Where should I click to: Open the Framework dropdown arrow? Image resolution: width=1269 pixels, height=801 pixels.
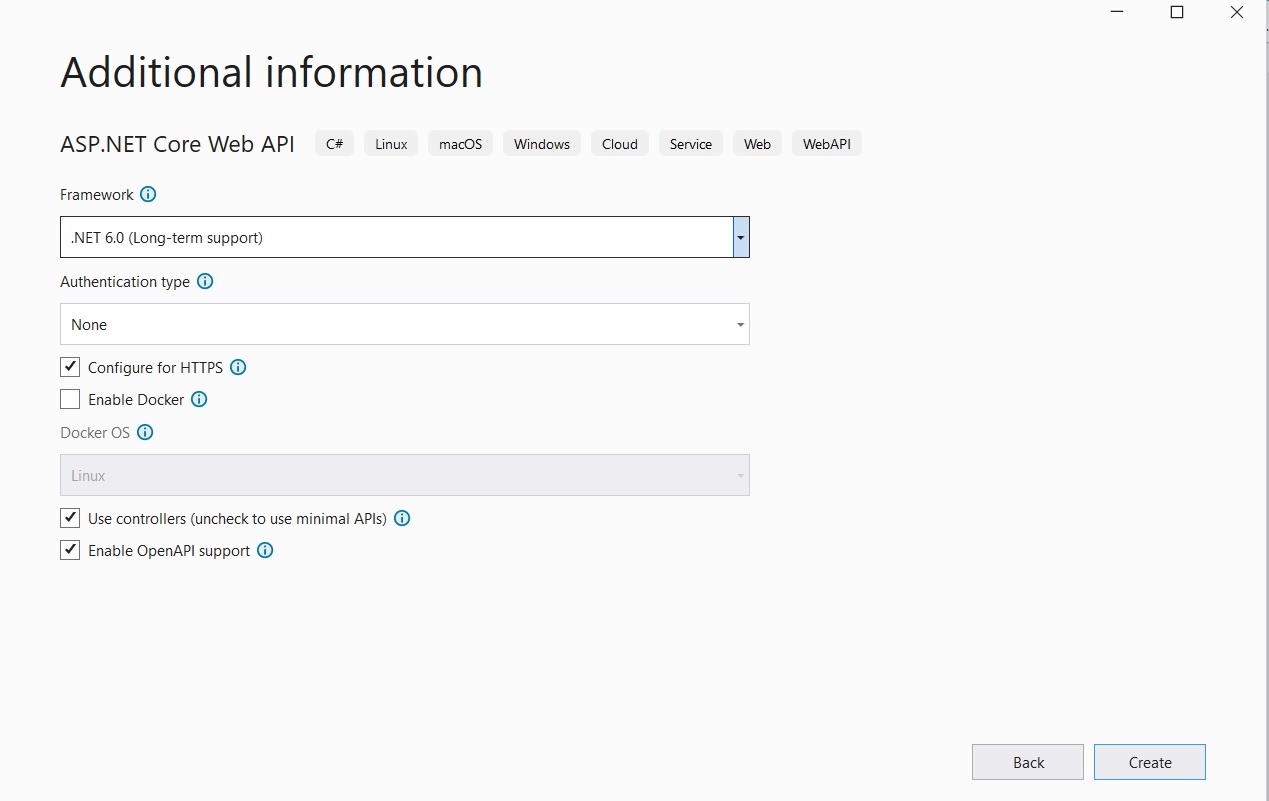(741, 237)
